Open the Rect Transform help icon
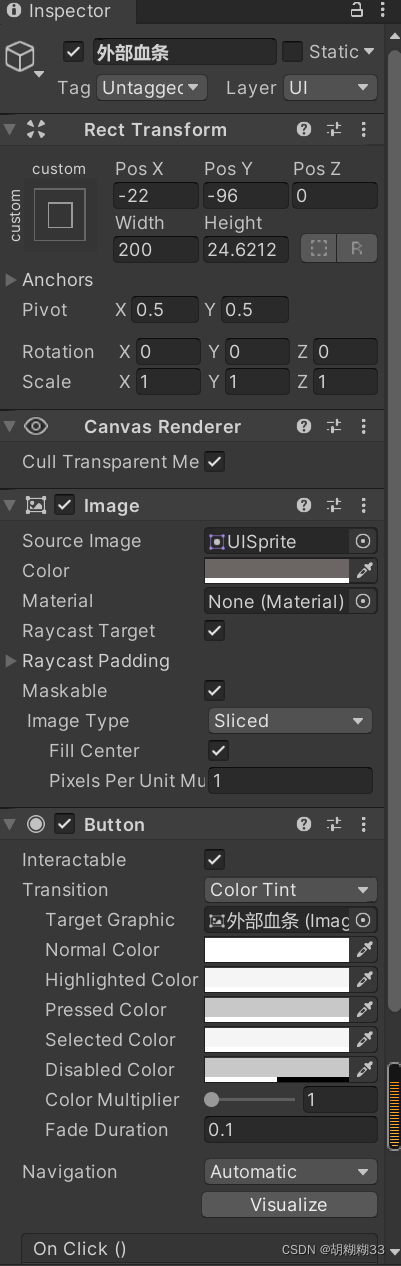 pyautogui.click(x=304, y=129)
